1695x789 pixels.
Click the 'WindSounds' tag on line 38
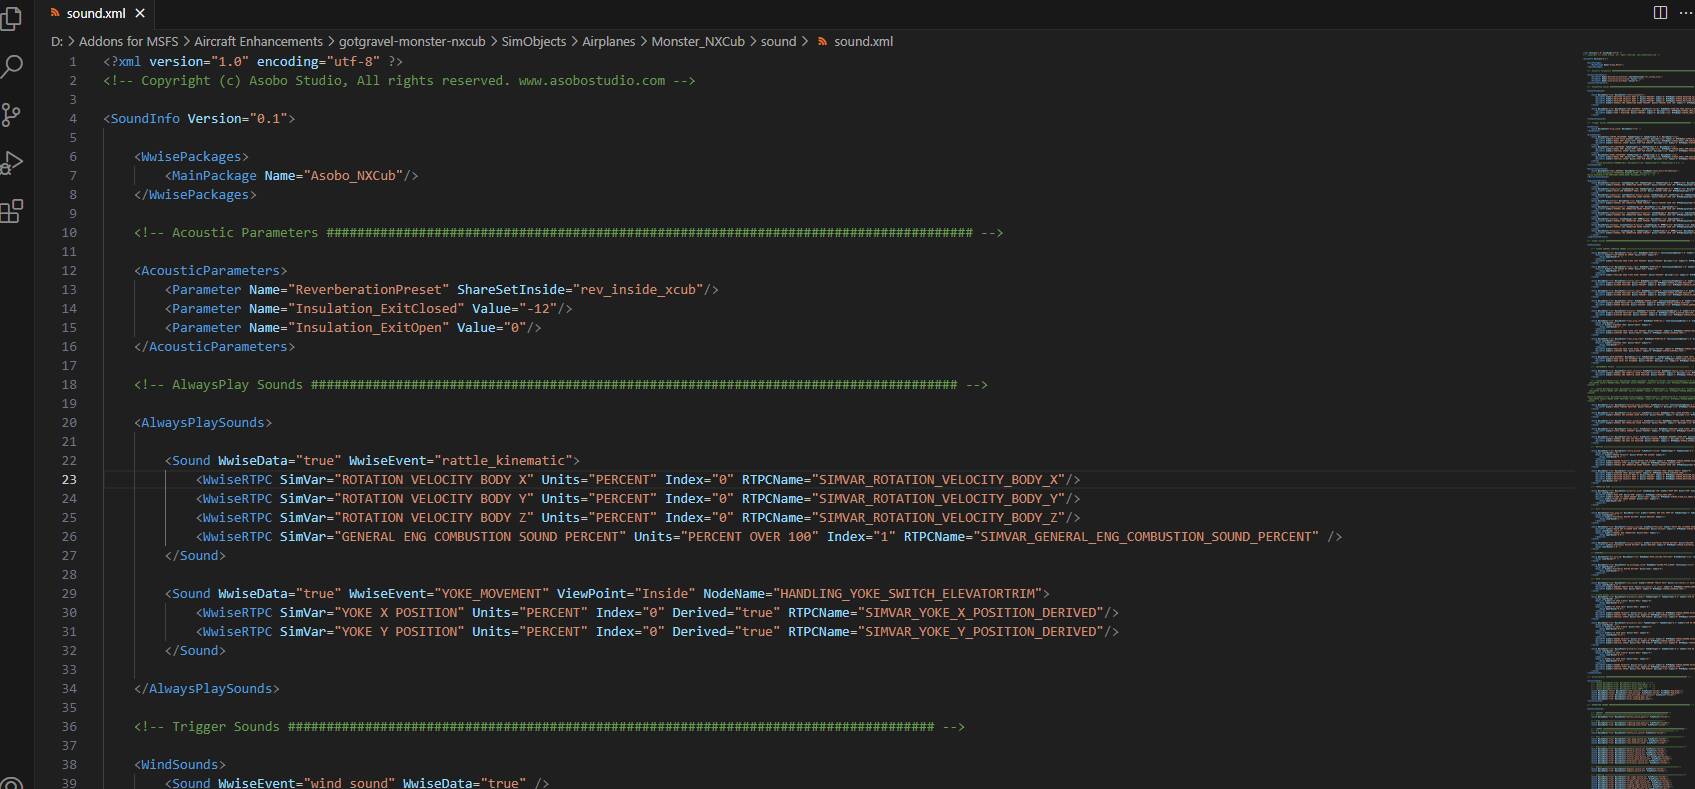click(x=180, y=764)
